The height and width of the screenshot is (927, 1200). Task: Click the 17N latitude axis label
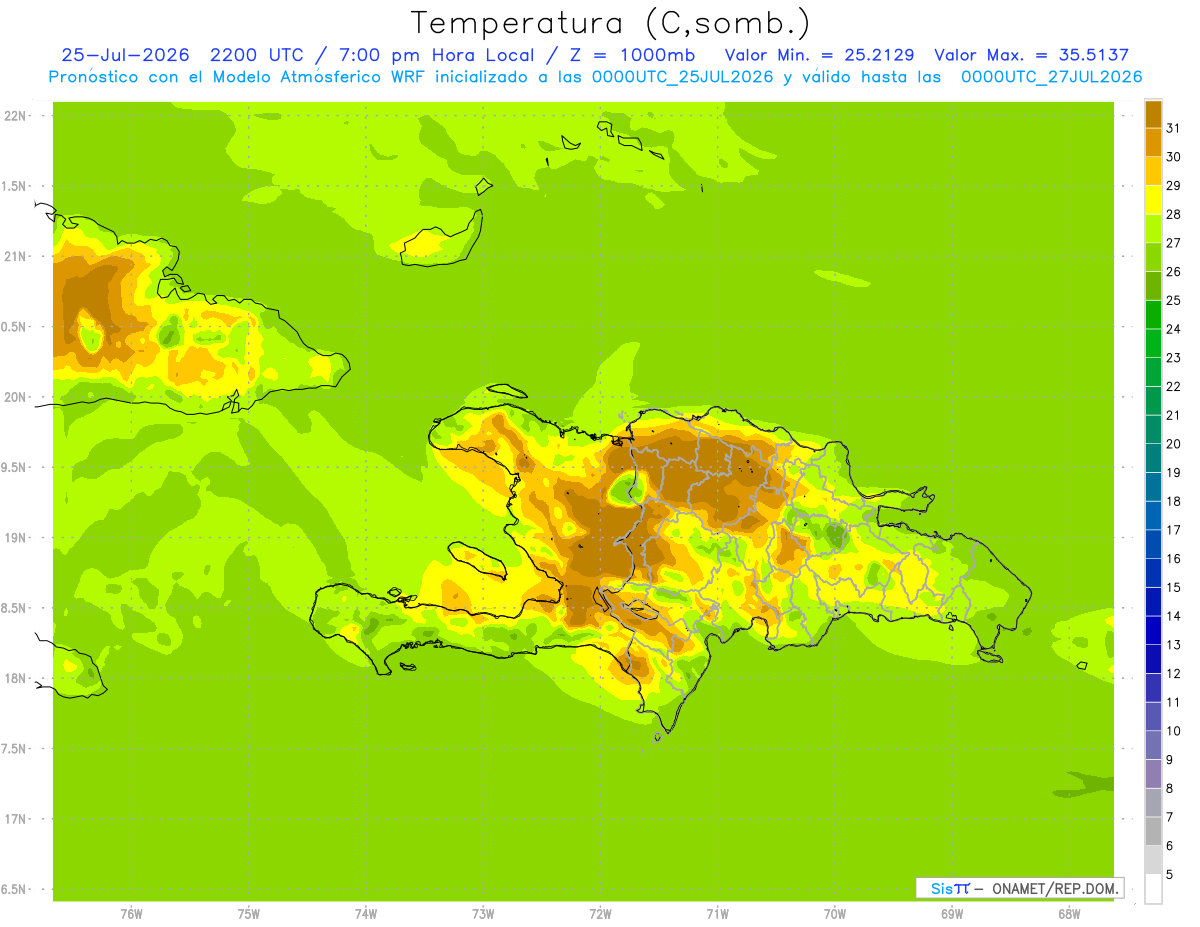pyautogui.click(x=16, y=819)
